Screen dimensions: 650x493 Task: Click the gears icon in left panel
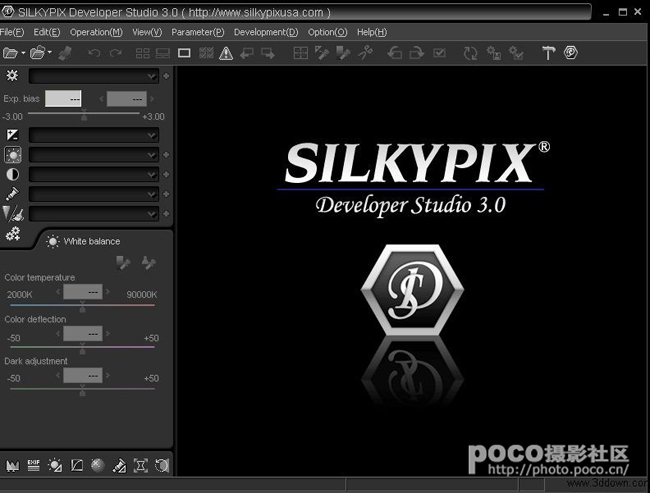tap(13, 234)
